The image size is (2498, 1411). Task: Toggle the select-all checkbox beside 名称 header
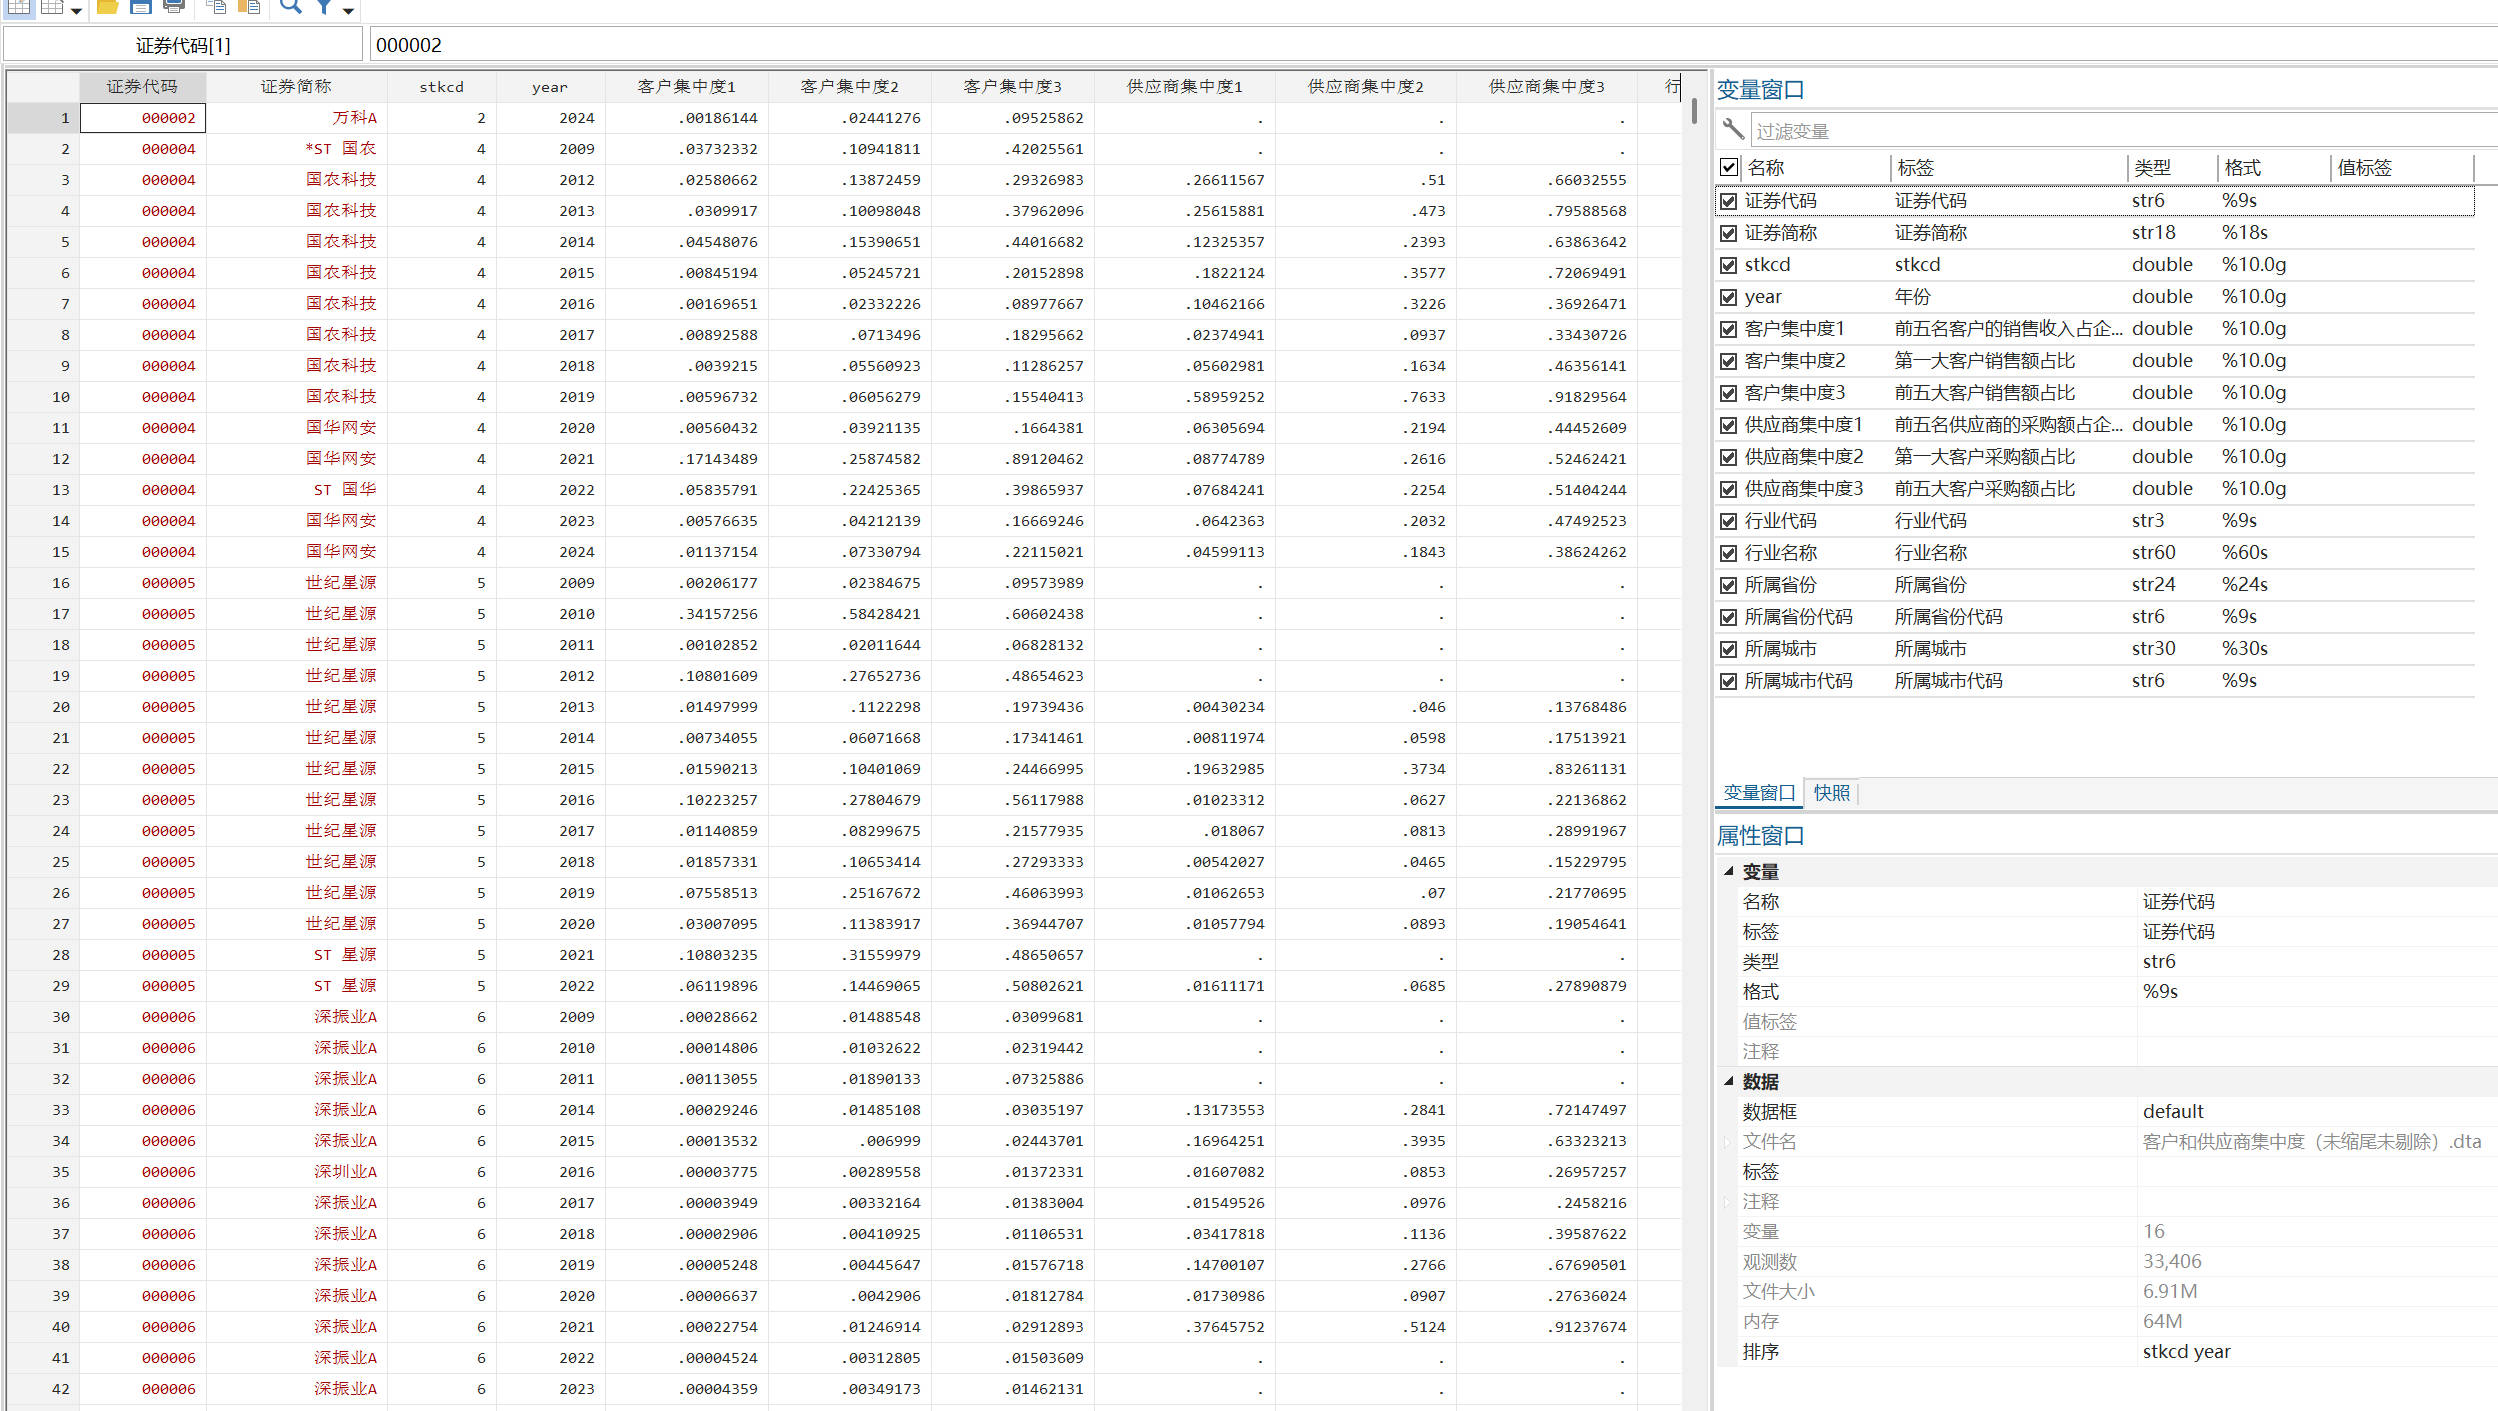pyautogui.click(x=1728, y=167)
